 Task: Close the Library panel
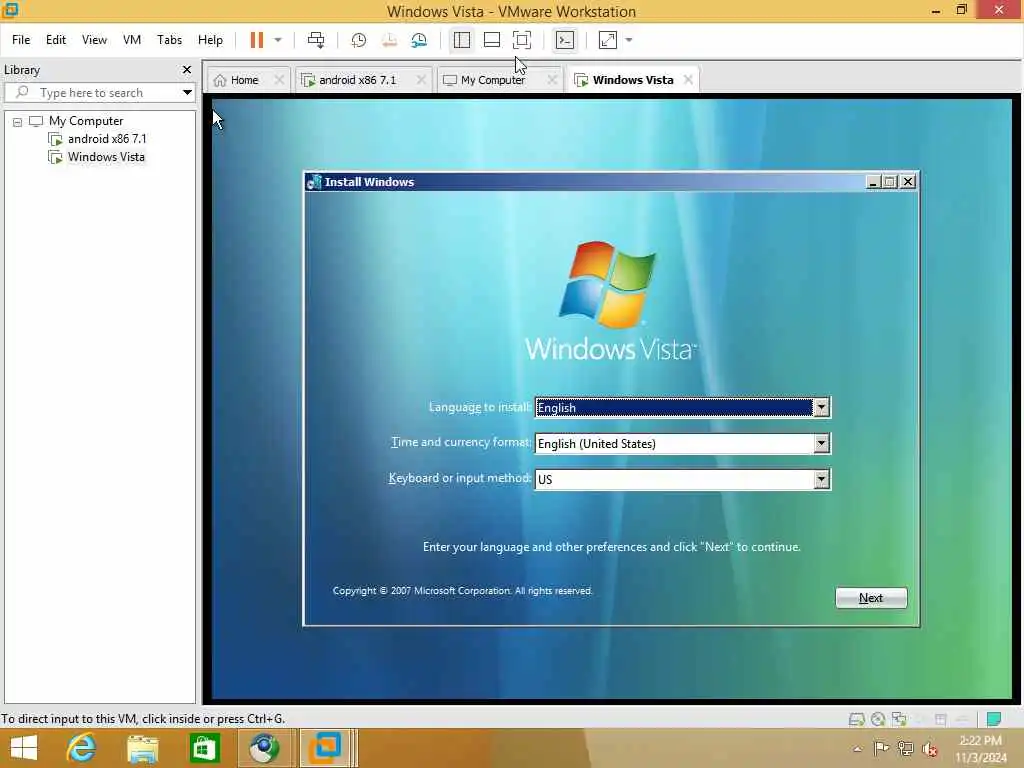(x=187, y=69)
